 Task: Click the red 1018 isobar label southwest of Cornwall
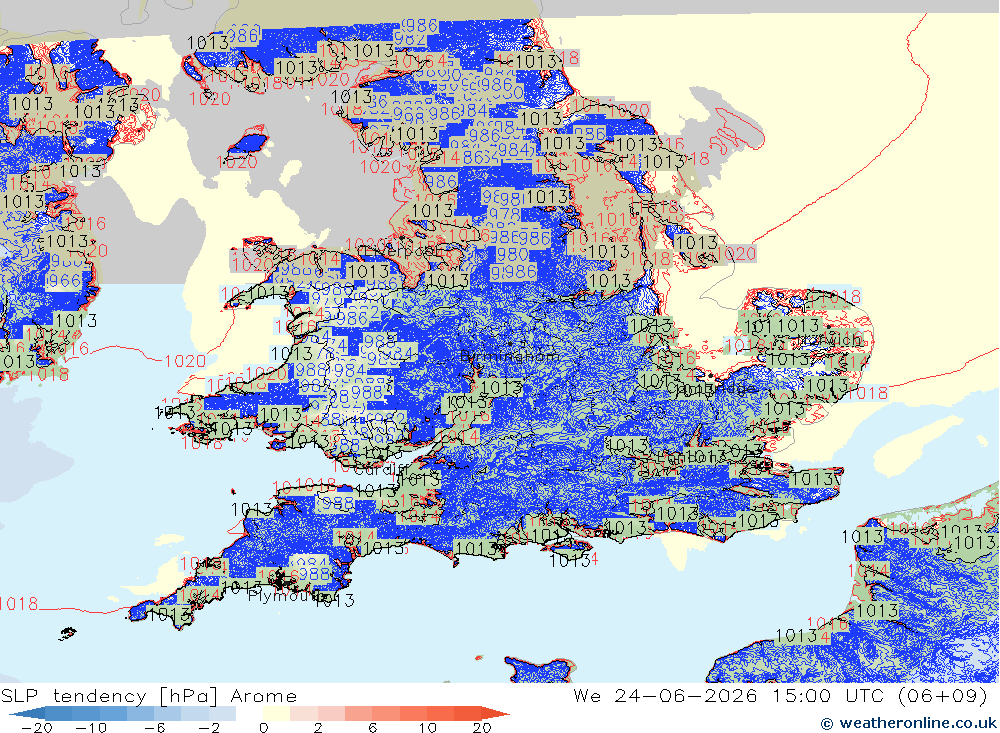click(x=19, y=603)
